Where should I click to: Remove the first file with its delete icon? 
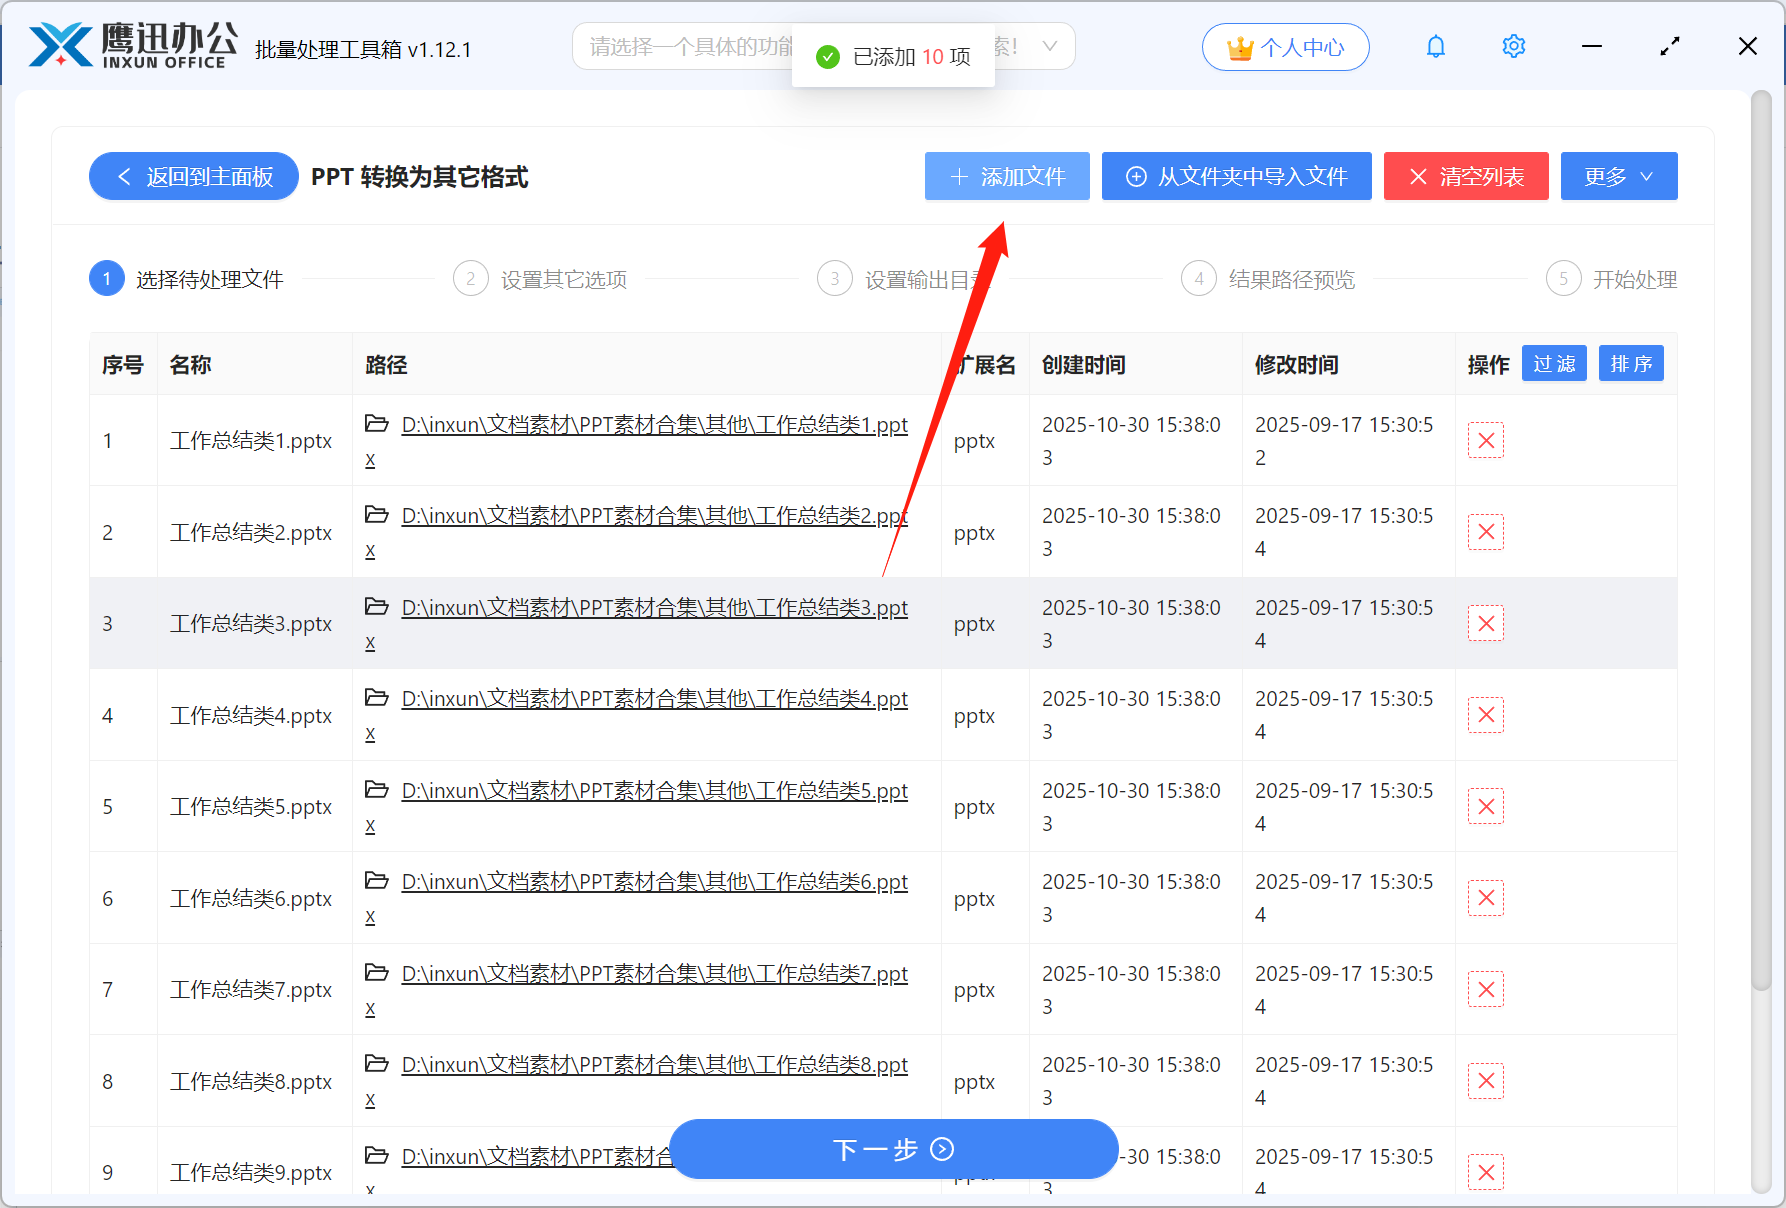click(1486, 440)
